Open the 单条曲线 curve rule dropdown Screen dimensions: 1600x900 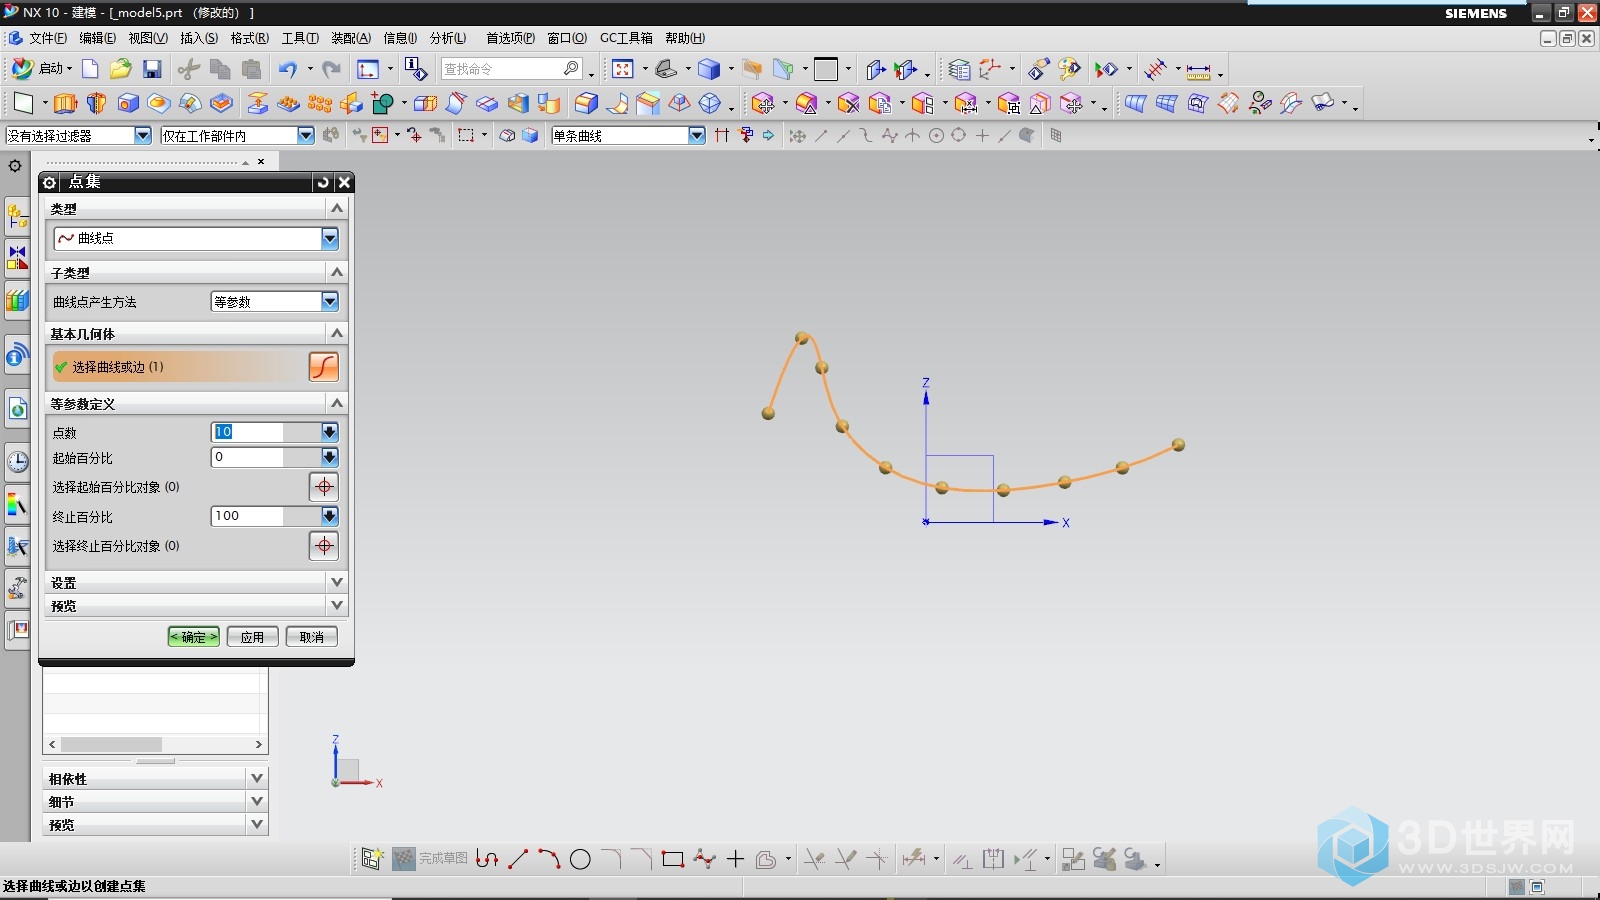697,136
